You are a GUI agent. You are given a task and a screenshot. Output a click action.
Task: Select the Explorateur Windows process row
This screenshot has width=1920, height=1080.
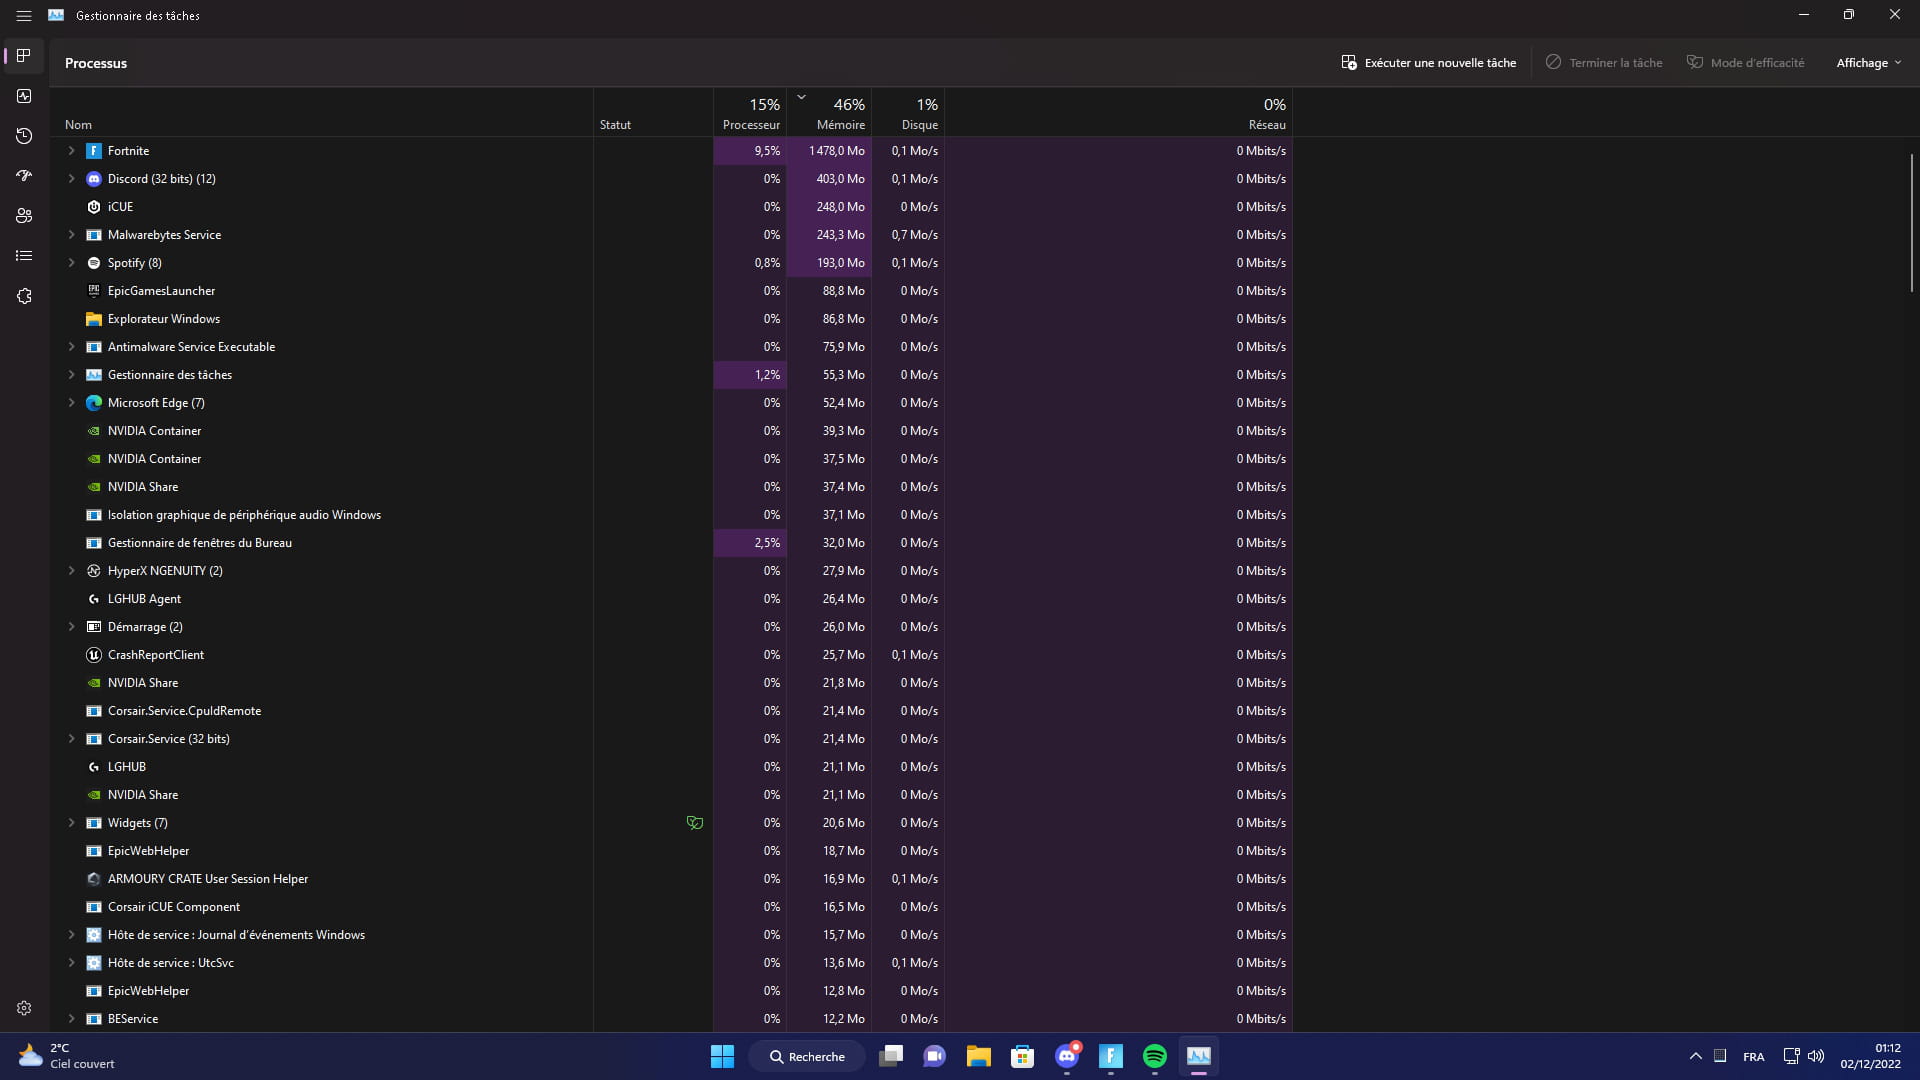pos(671,319)
